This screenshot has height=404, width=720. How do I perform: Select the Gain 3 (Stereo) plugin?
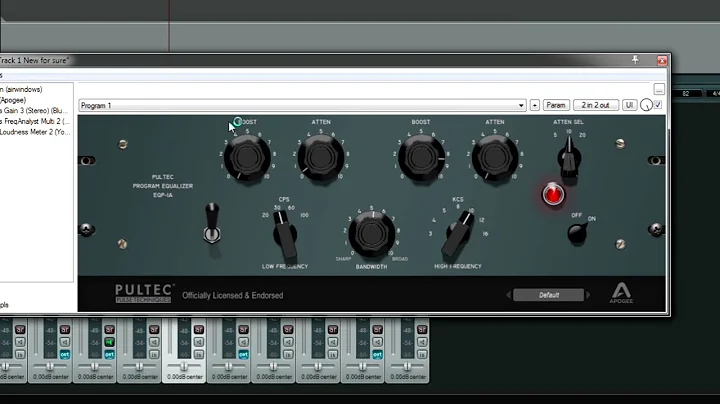coord(36,111)
